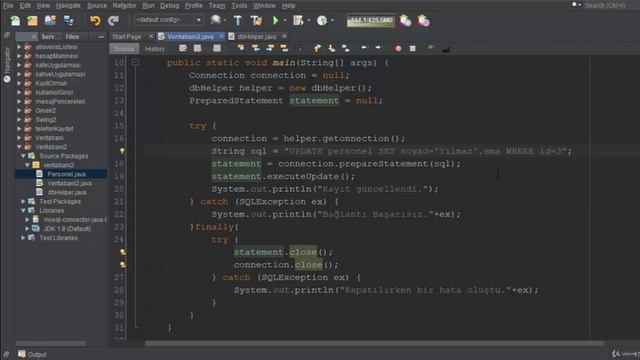Run the project with the green play icon
This screenshot has height=360, width=640.
coord(276,20)
